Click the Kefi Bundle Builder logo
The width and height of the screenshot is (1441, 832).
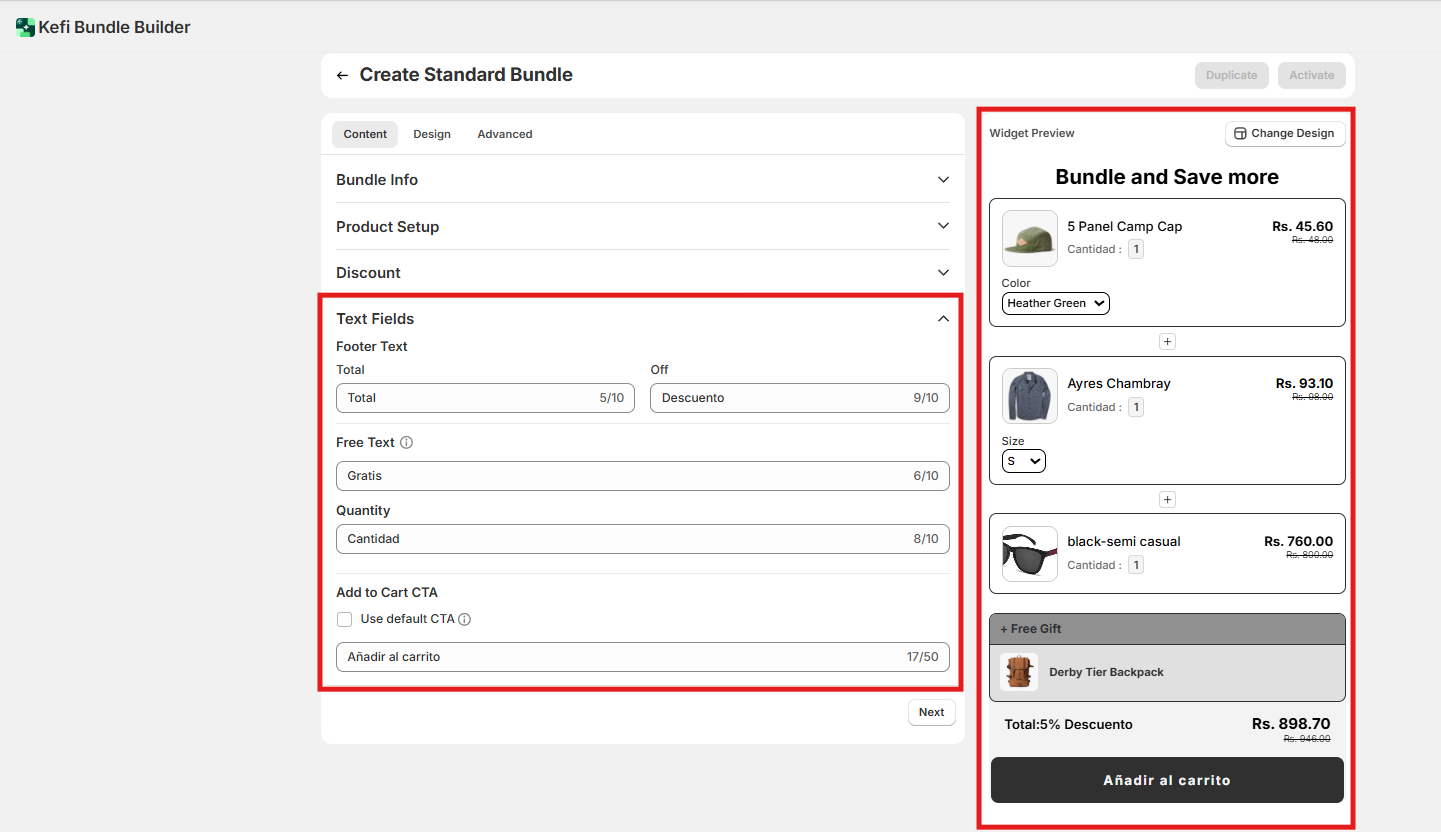tap(25, 27)
